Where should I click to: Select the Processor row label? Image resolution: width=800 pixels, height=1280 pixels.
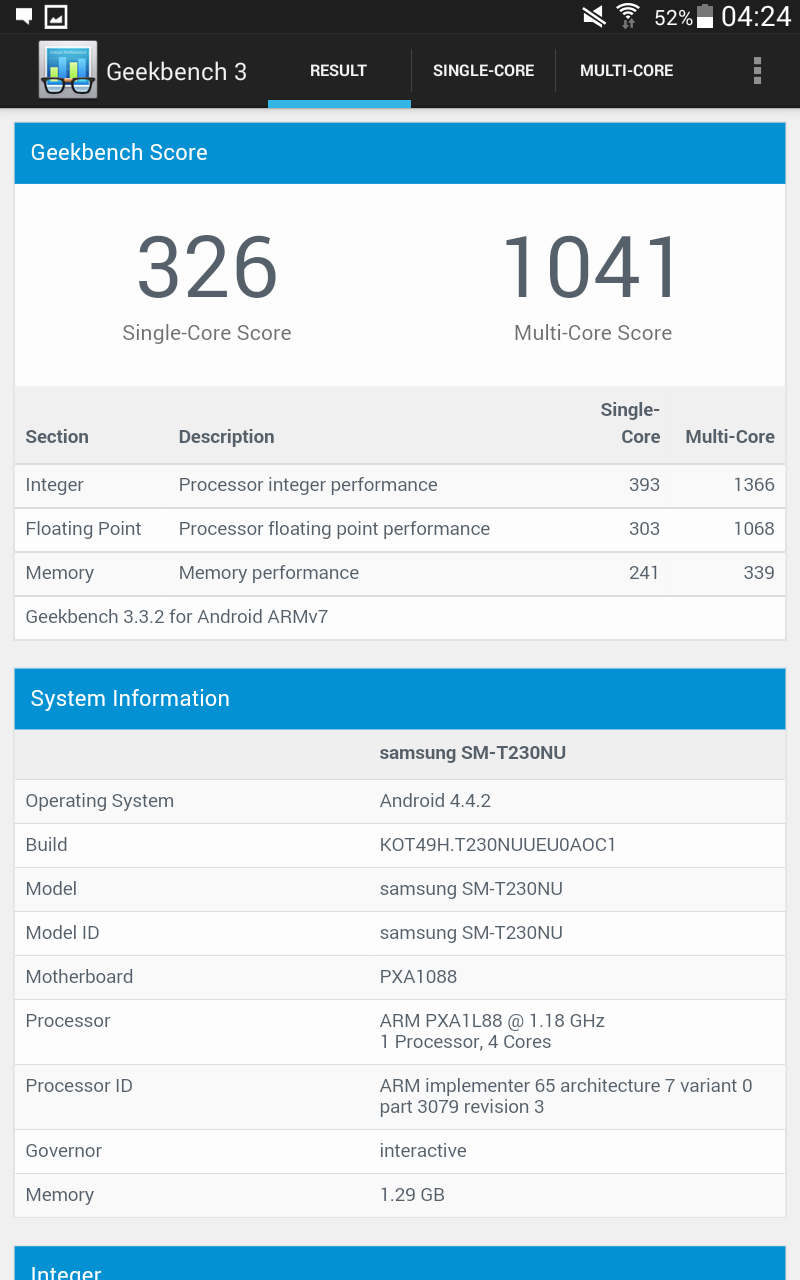click(68, 1021)
